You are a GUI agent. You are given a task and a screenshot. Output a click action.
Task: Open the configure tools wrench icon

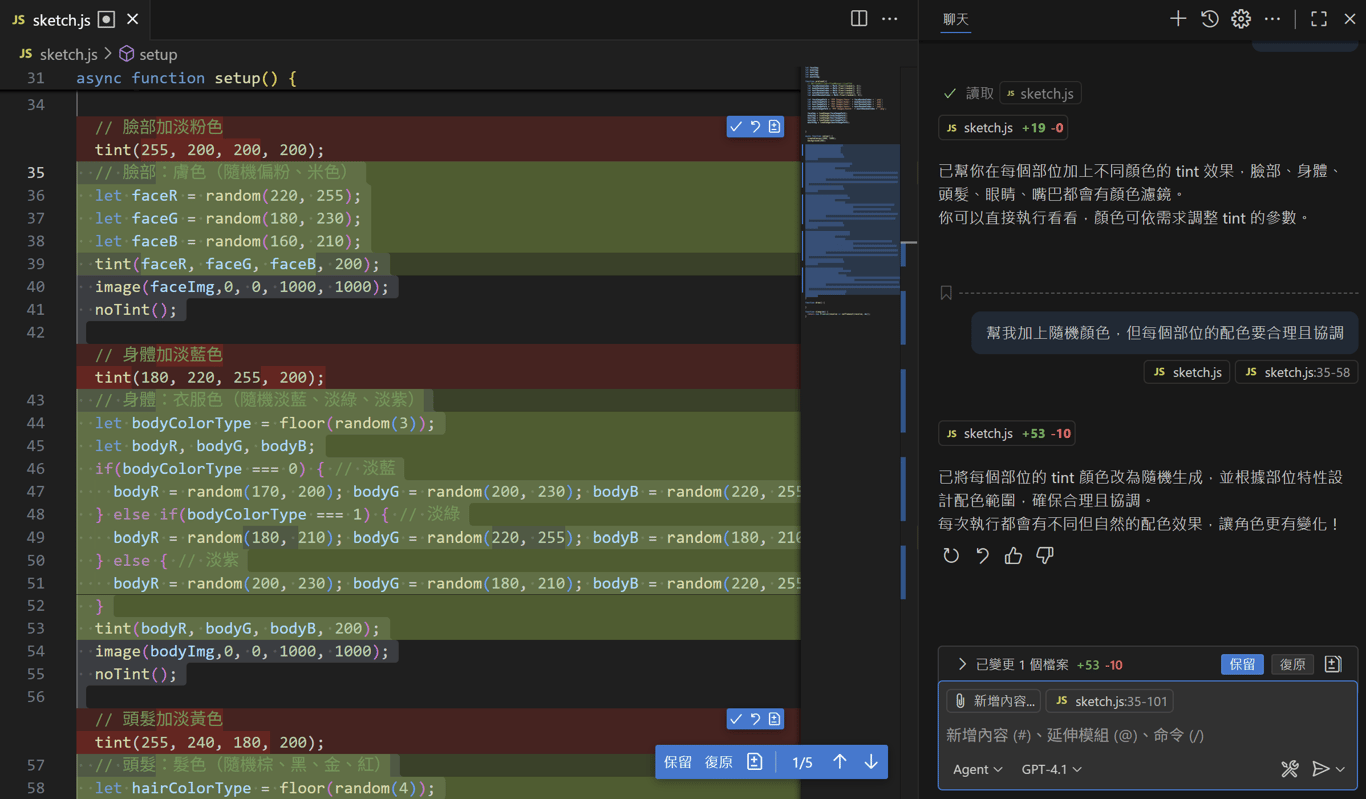point(1290,769)
